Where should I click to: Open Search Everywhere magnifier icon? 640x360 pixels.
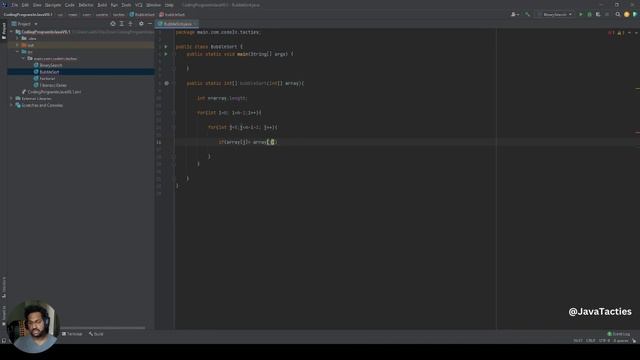coord(618,14)
